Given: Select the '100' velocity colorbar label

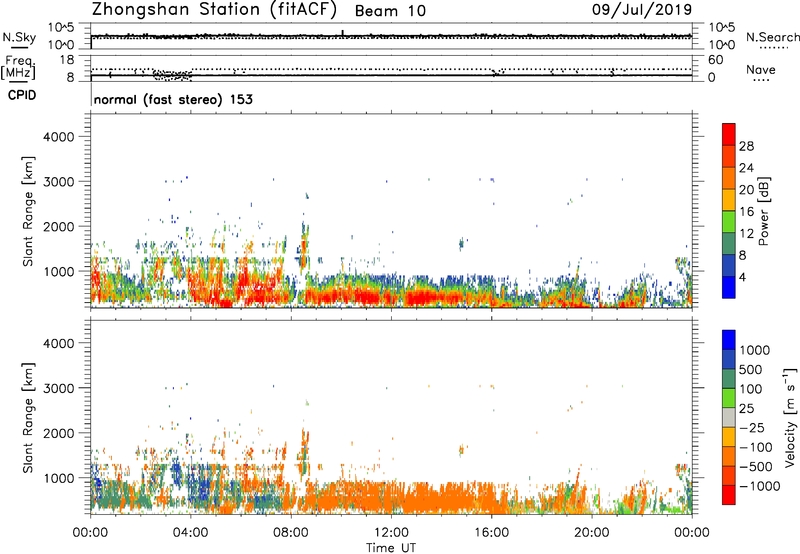Looking at the screenshot, I should (751, 389).
